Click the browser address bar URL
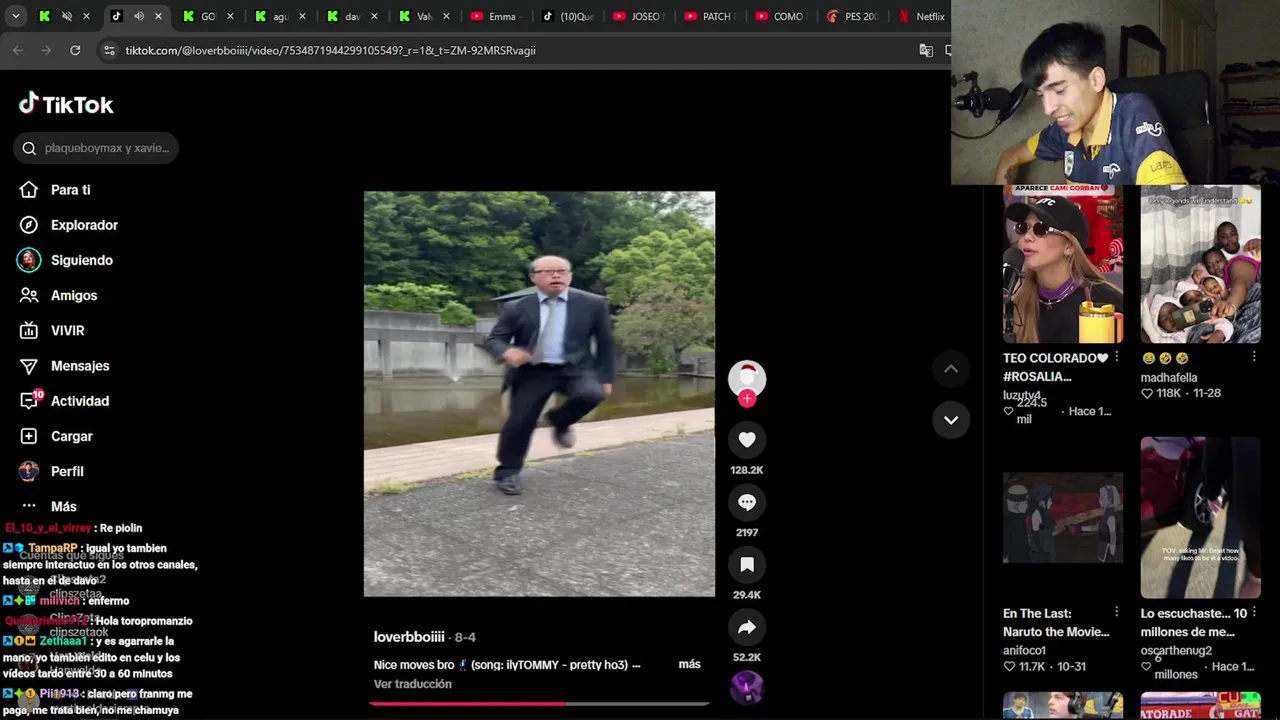 (x=330, y=50)
